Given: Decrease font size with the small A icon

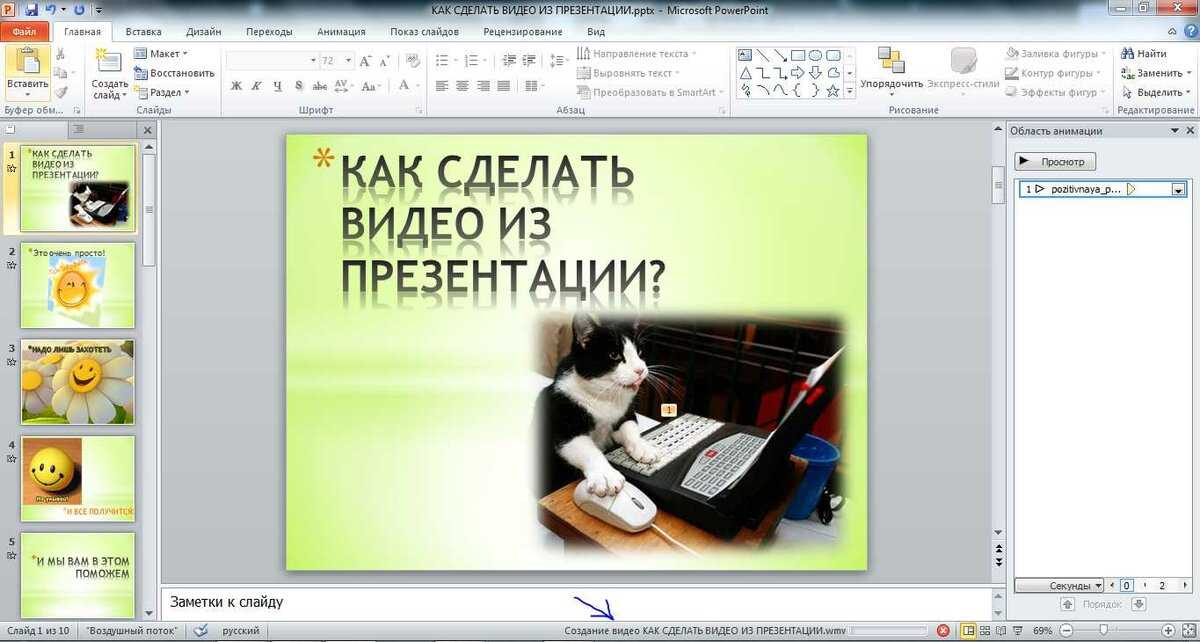Looking at the screenshot, I should click(385, 61).
